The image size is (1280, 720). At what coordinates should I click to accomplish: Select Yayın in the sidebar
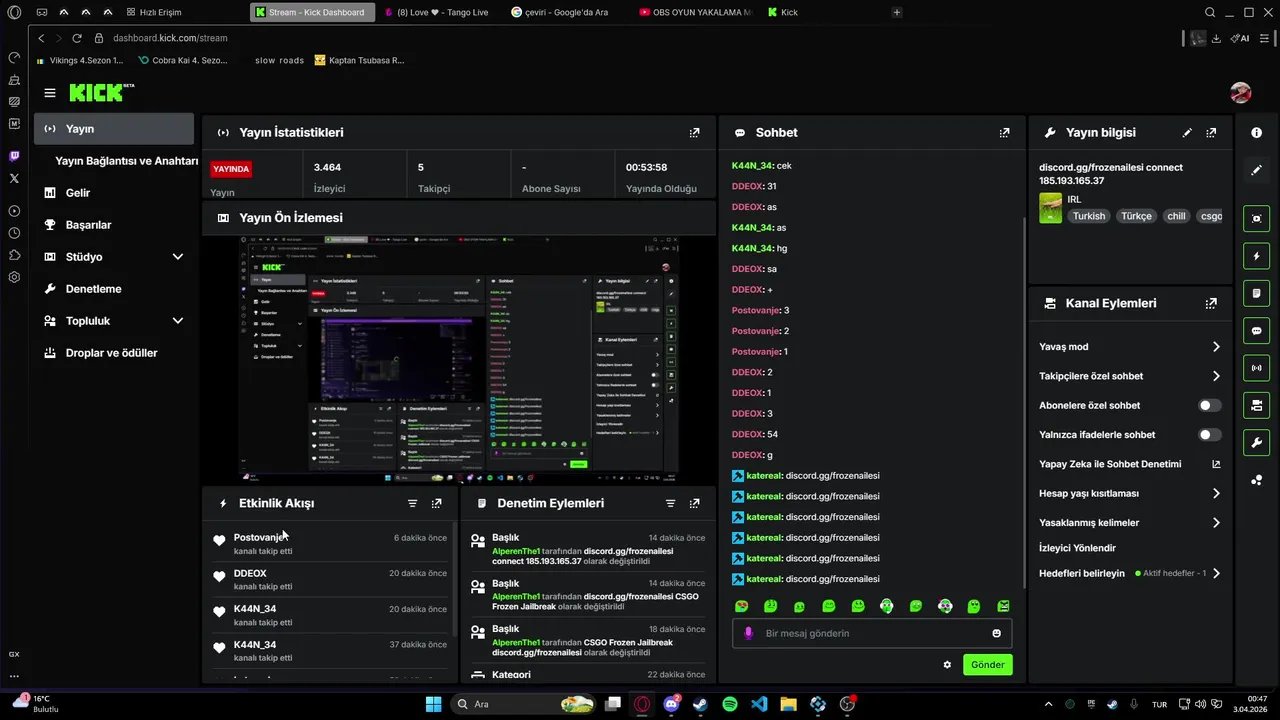114,129
